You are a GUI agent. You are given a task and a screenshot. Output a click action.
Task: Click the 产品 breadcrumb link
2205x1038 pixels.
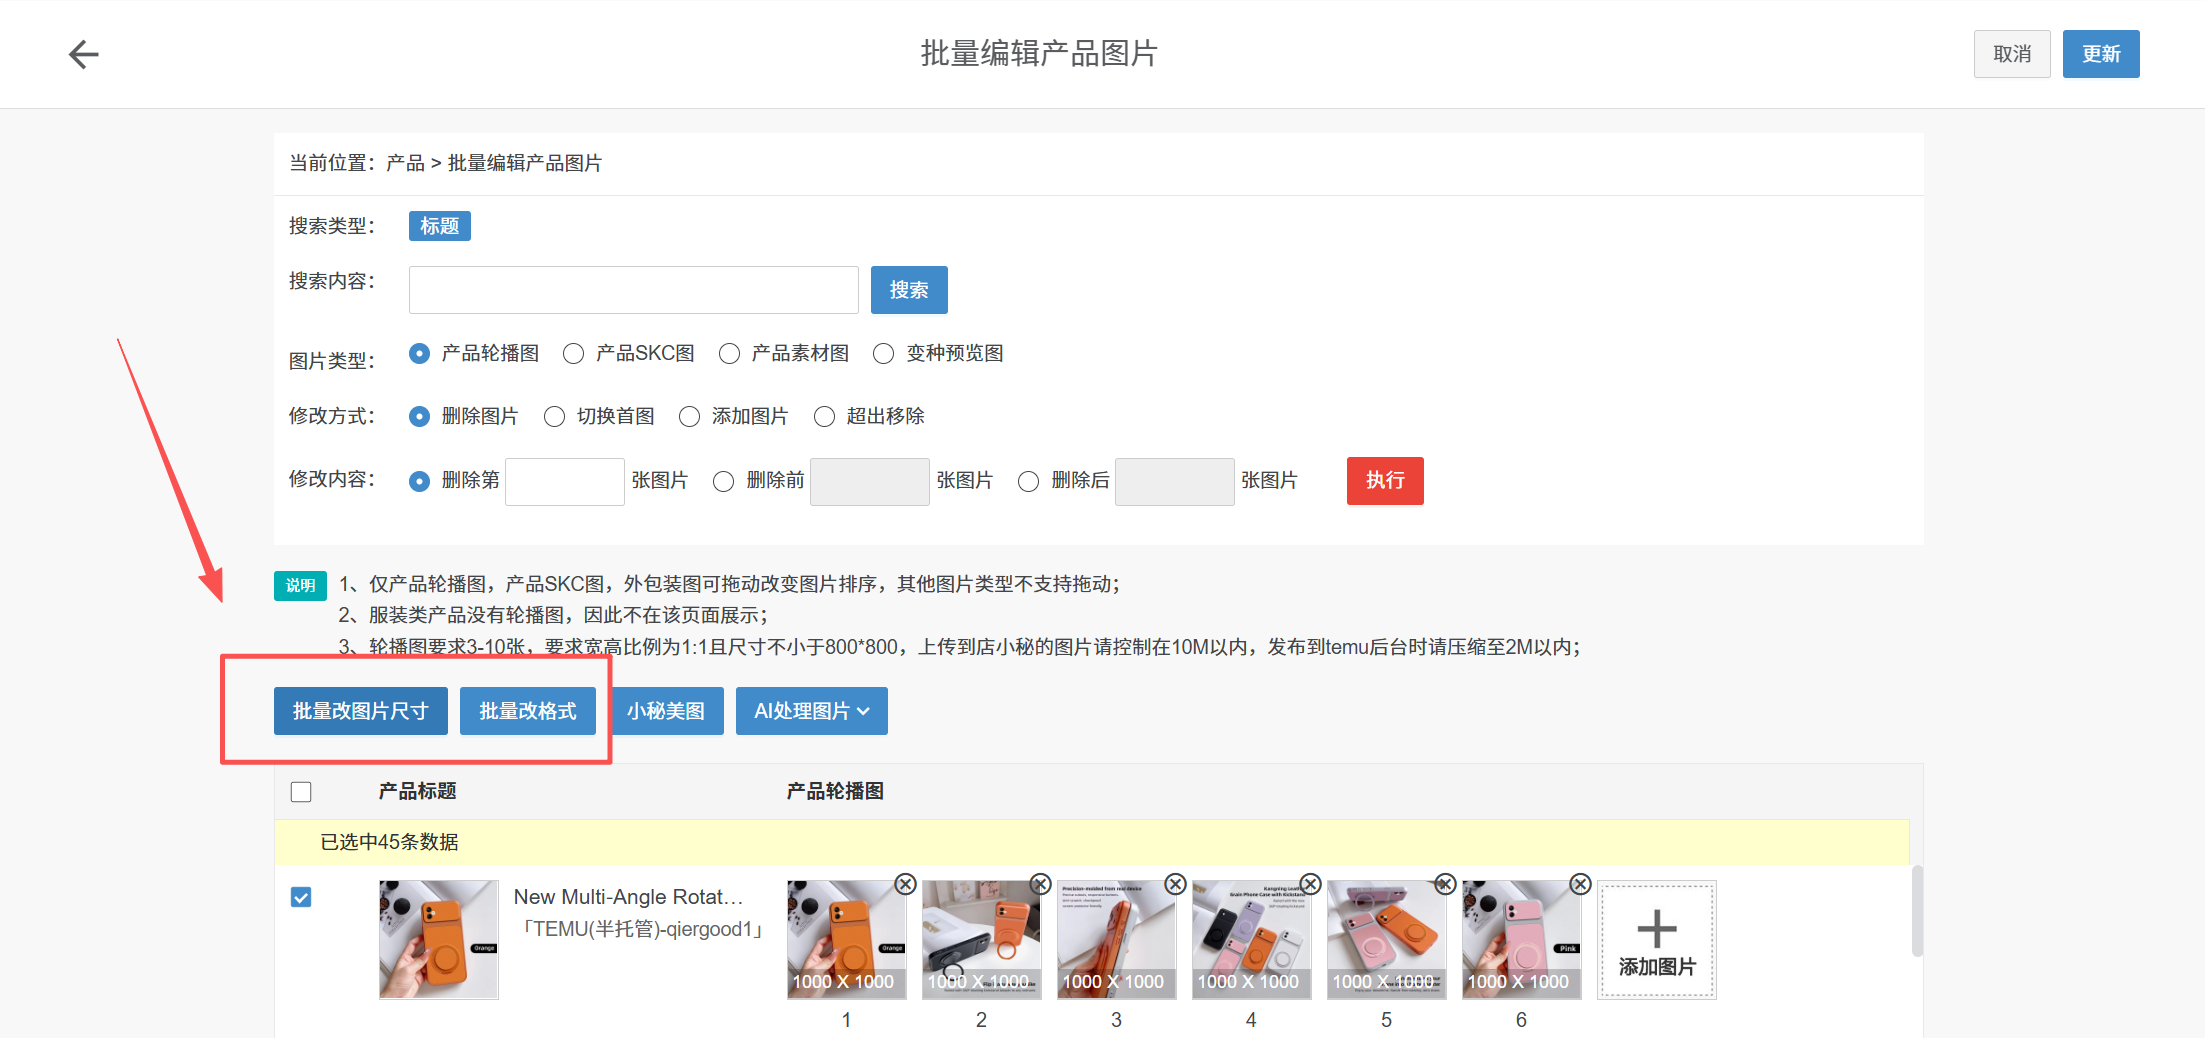(405, 163)
